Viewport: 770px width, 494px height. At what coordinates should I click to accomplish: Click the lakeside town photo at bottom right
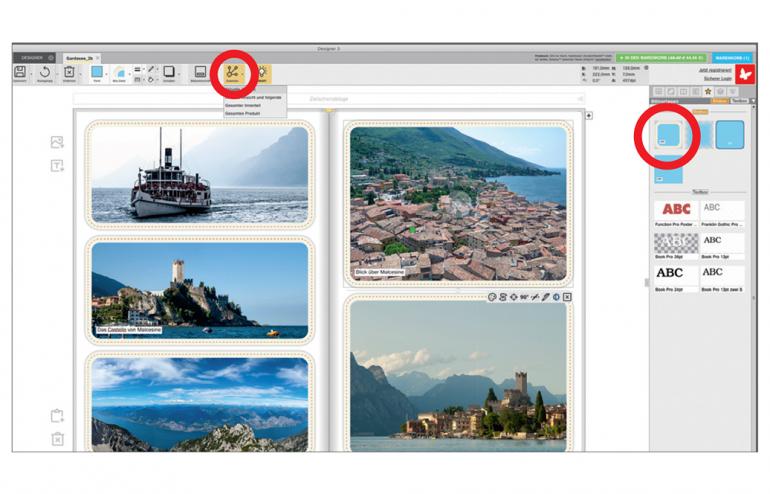pyautogui.click(x=458, y=377)
